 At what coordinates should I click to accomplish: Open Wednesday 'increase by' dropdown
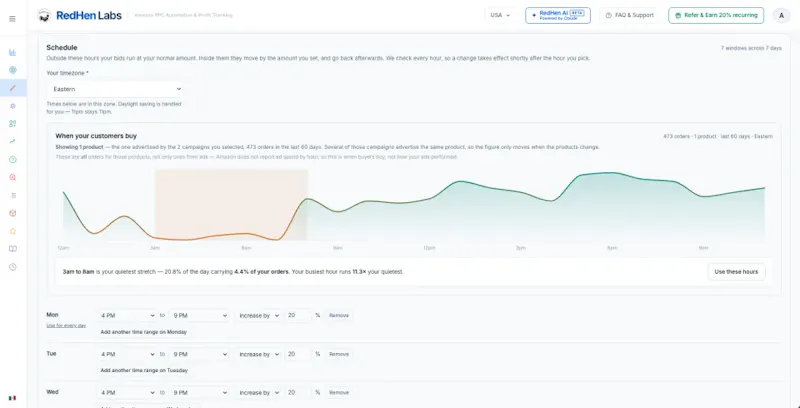[x=258, y=393]
